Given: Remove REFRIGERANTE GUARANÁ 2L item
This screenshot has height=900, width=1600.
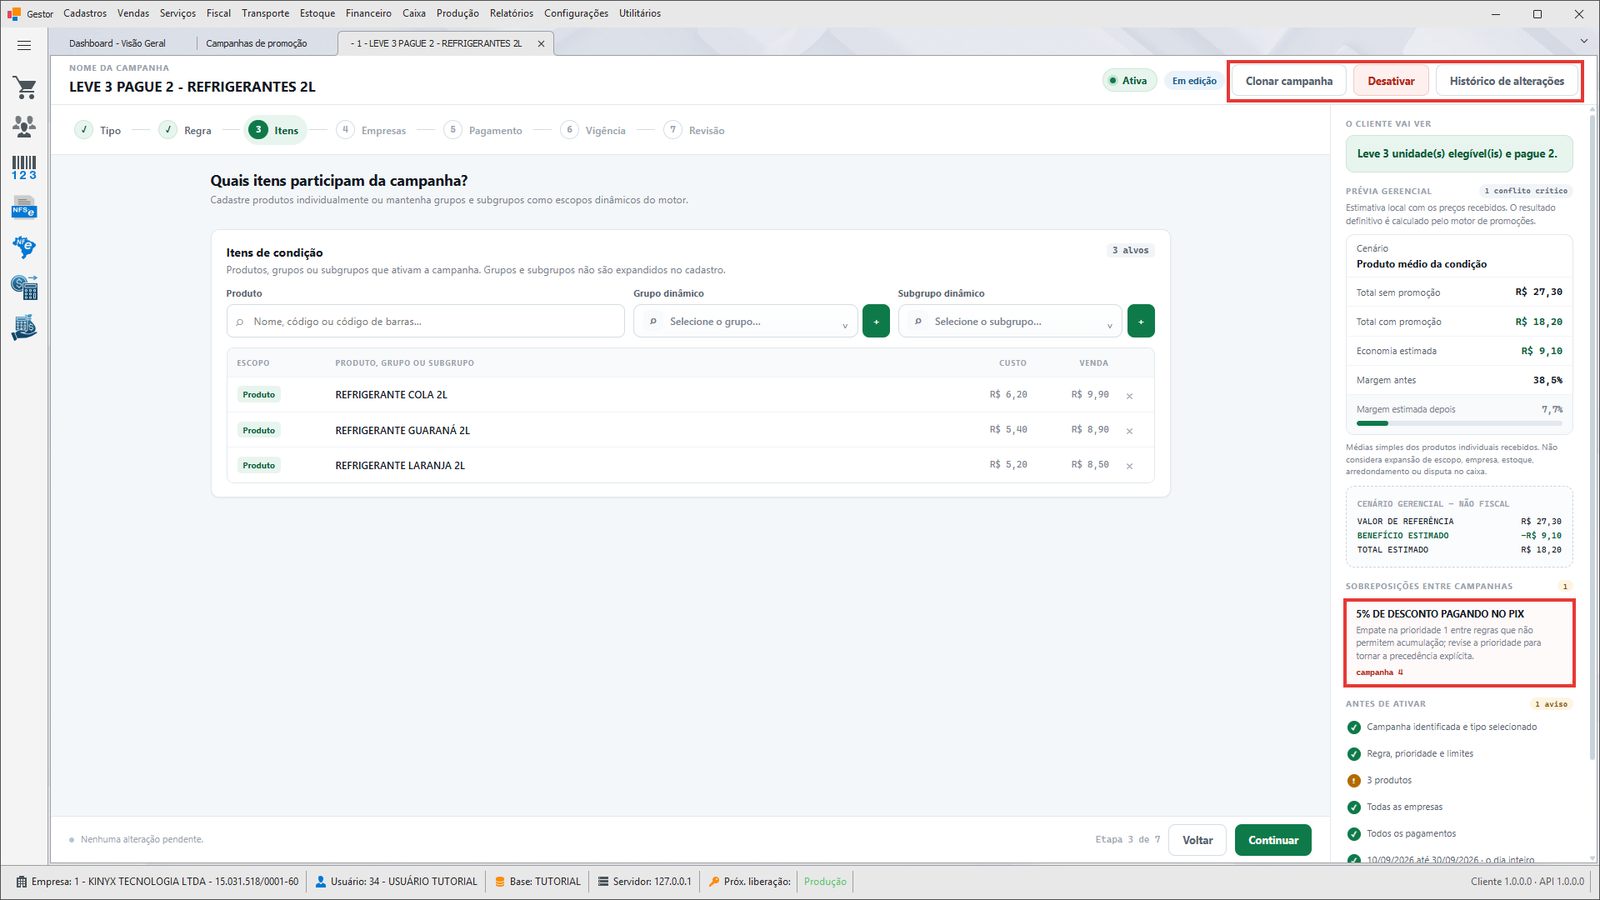Looking at the screenshot, I should coord(1130,431).
